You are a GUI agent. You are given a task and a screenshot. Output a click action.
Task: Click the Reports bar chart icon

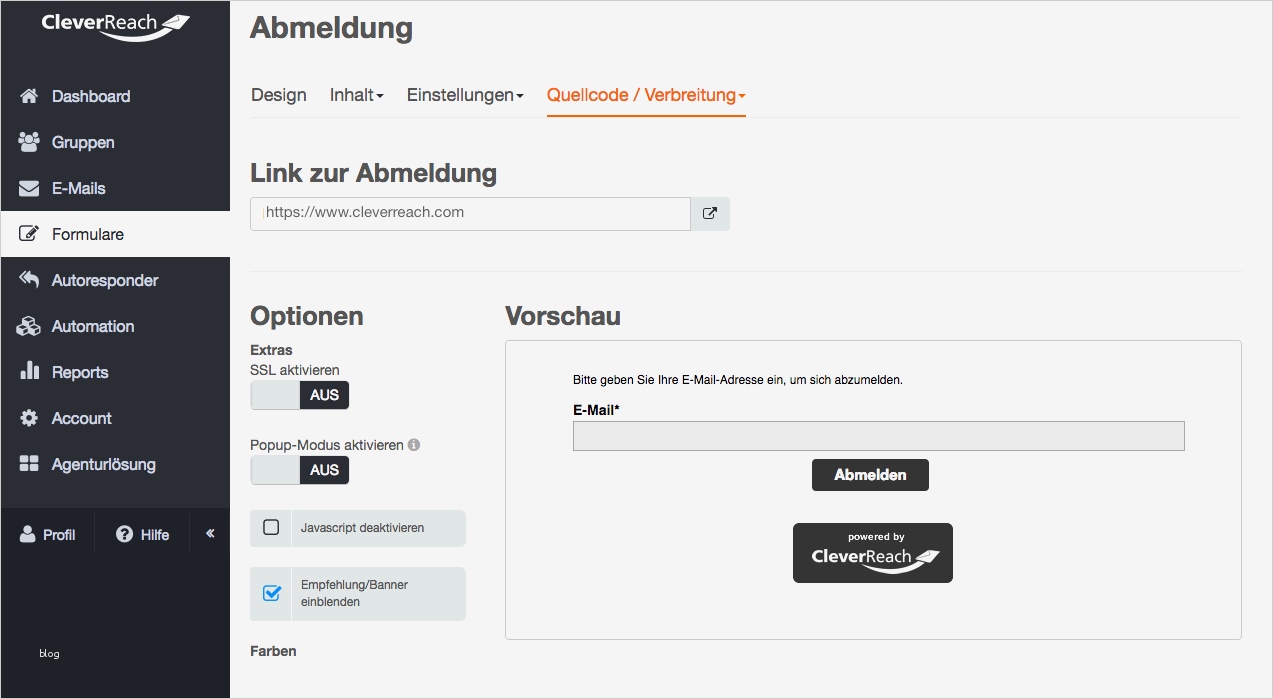point(29,372)
